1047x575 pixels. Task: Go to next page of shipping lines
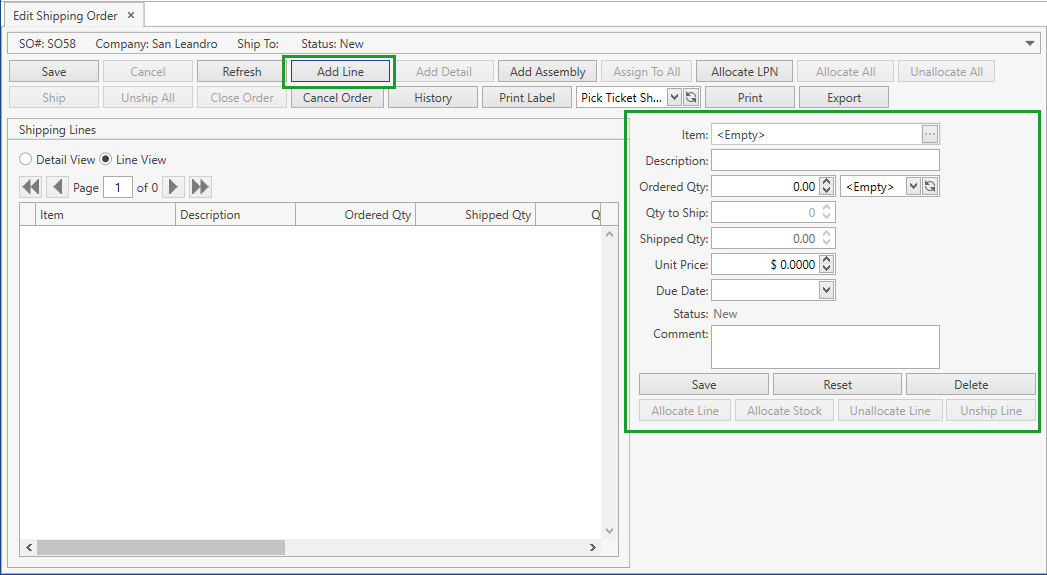click(174, 187)
